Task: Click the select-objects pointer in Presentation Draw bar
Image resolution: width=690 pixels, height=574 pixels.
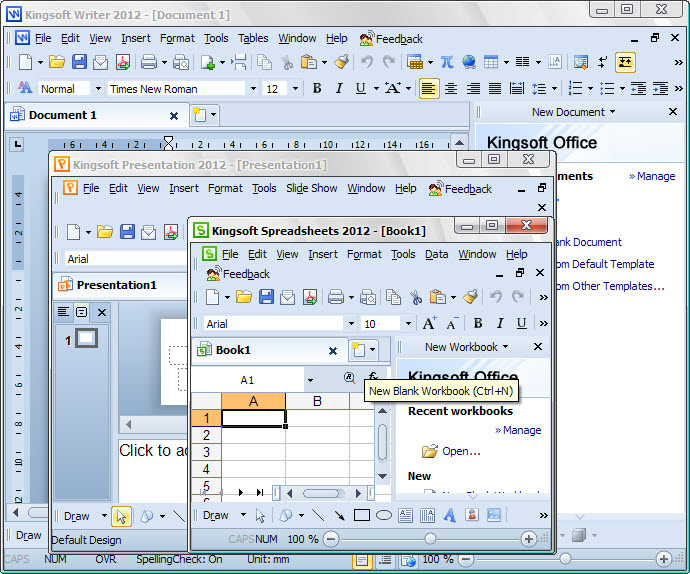Action: pyautogui.click(x=121, y=516)
